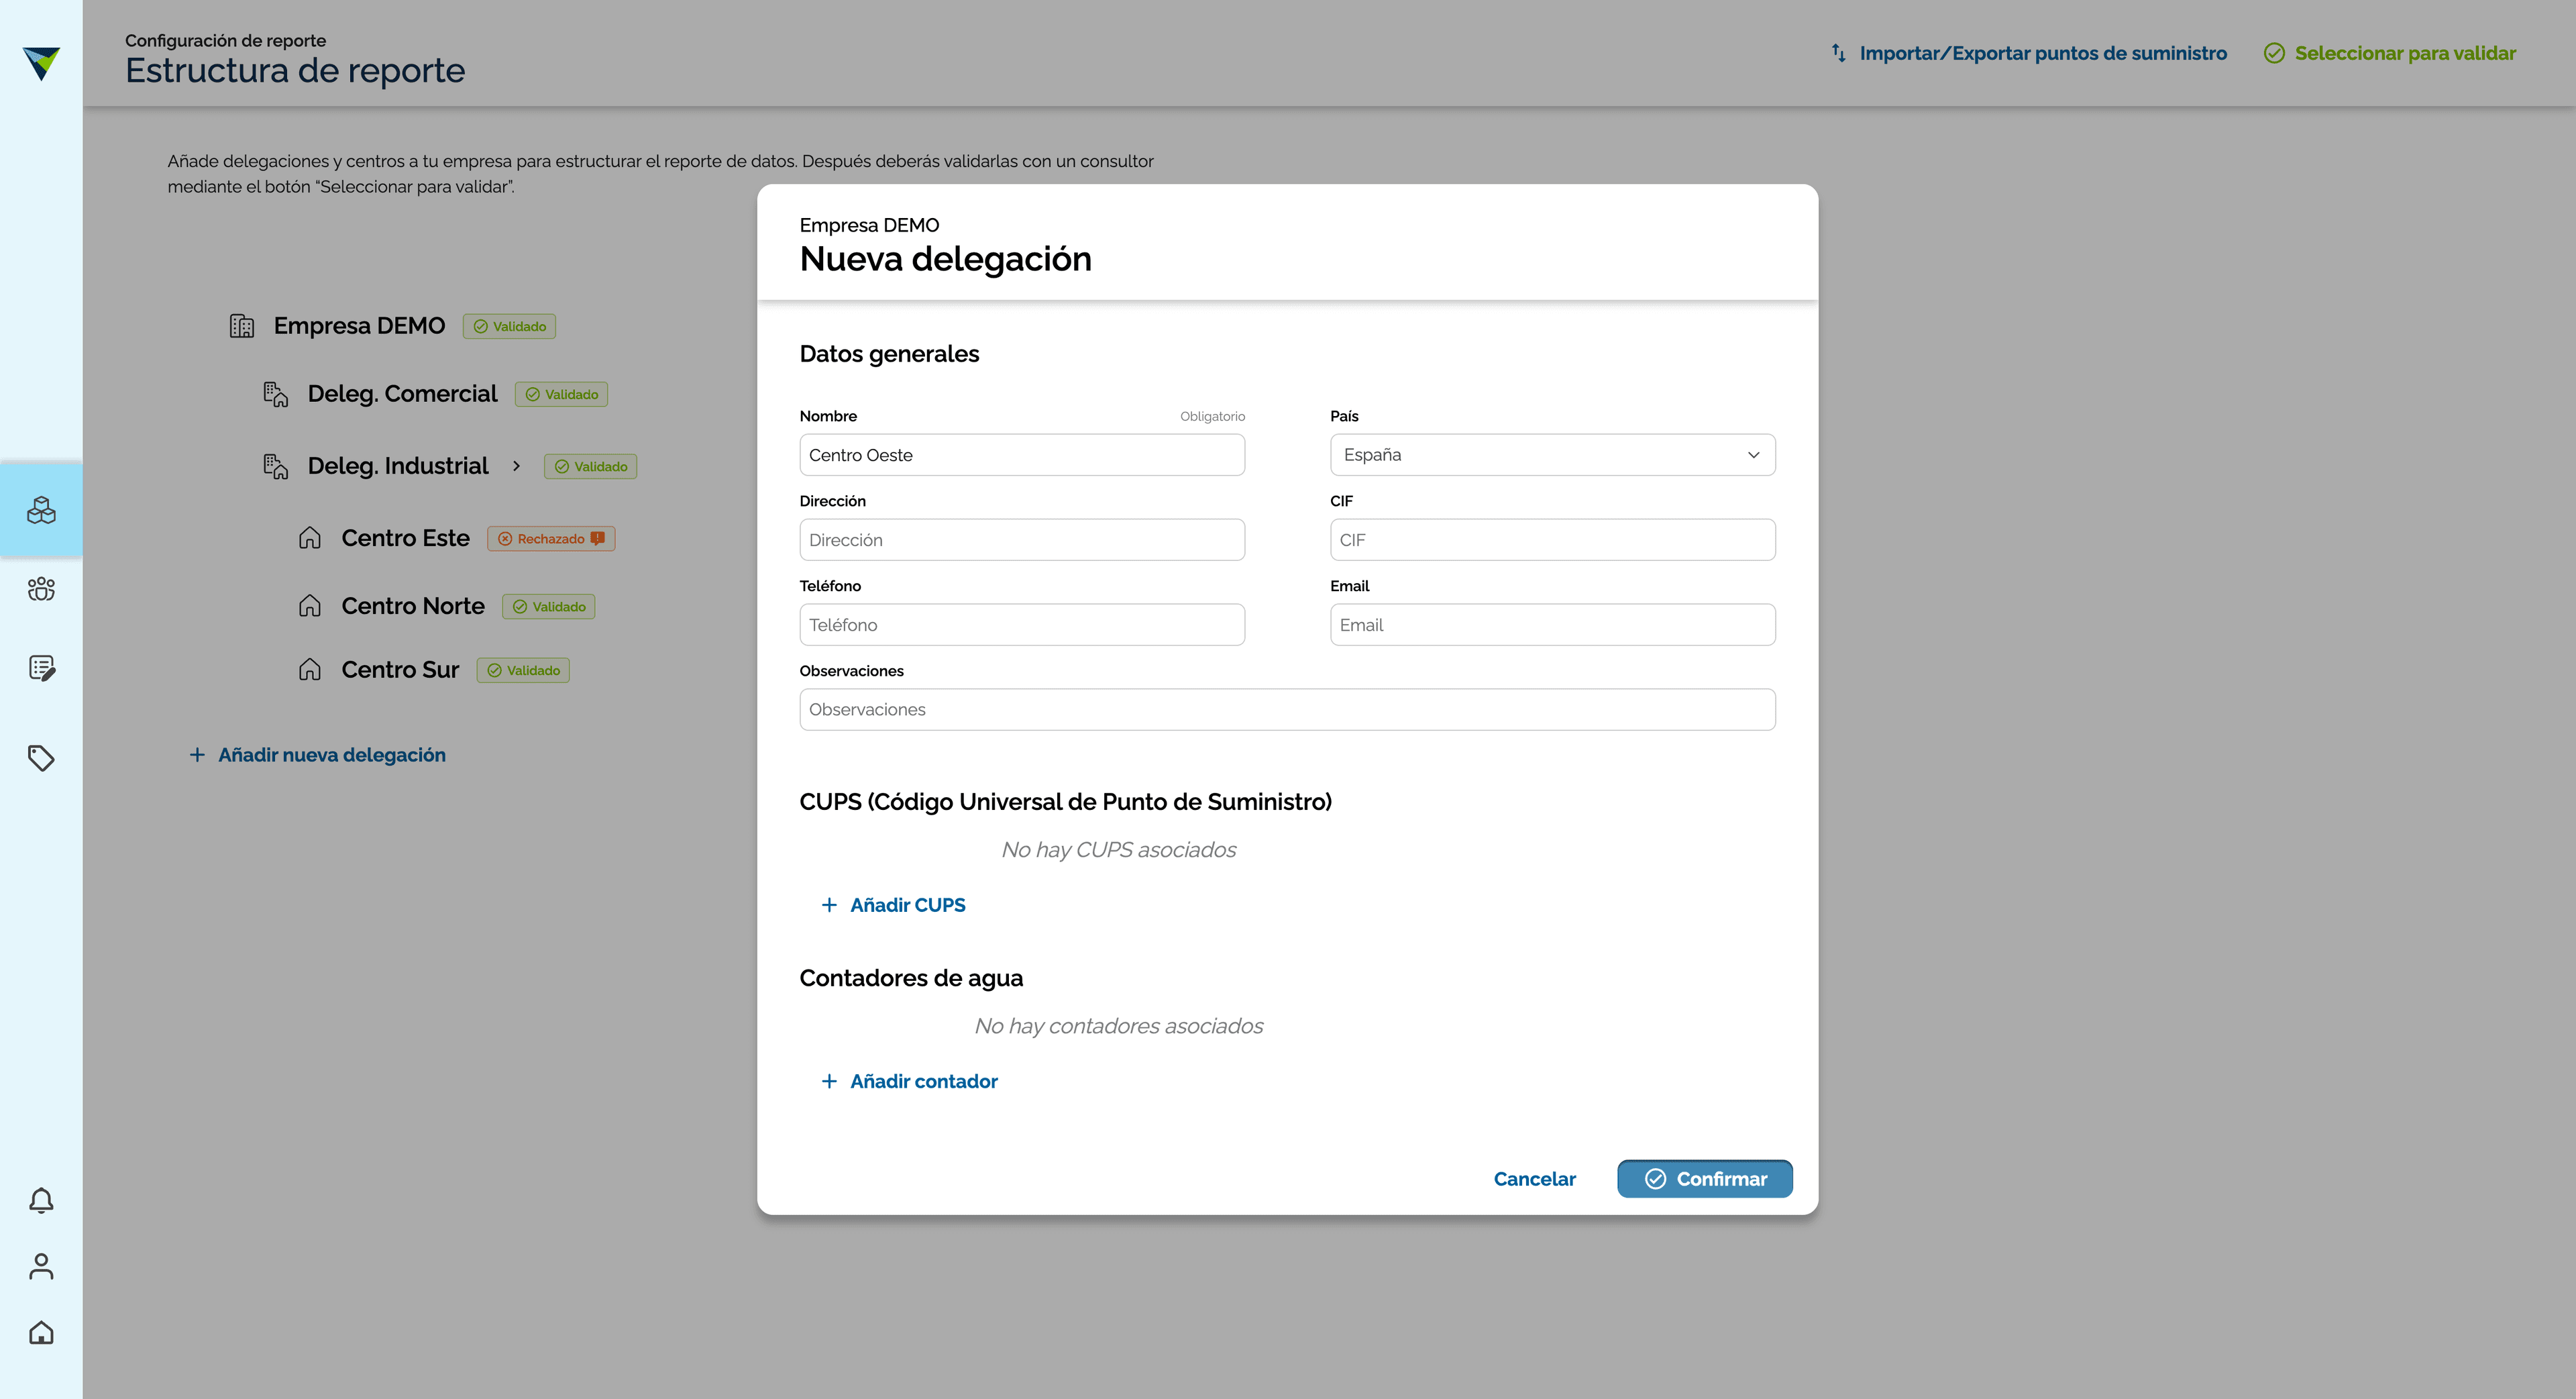Click the Deleg. Industrial delegation icon
The width and height of the screenshot is (2576, 1399).
click(276, 466)
